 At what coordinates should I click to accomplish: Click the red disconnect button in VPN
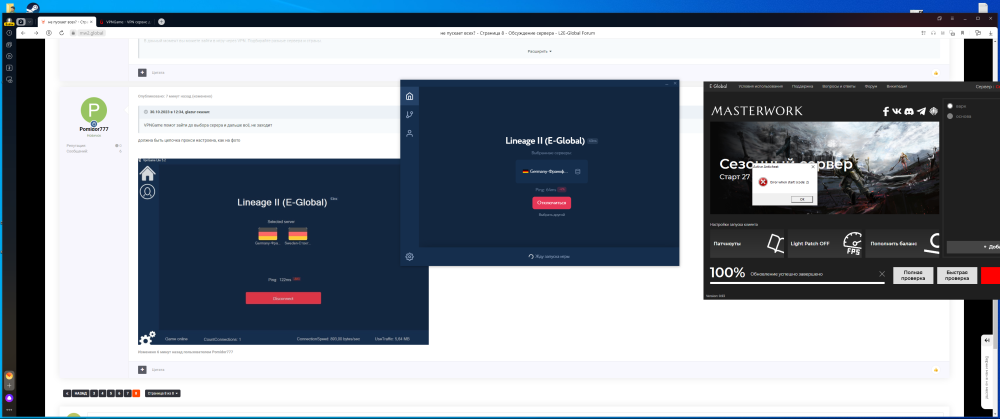click(551, 203)
